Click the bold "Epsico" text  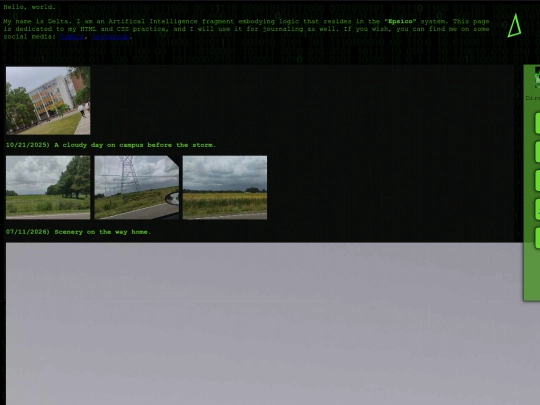tap(400, 21)
